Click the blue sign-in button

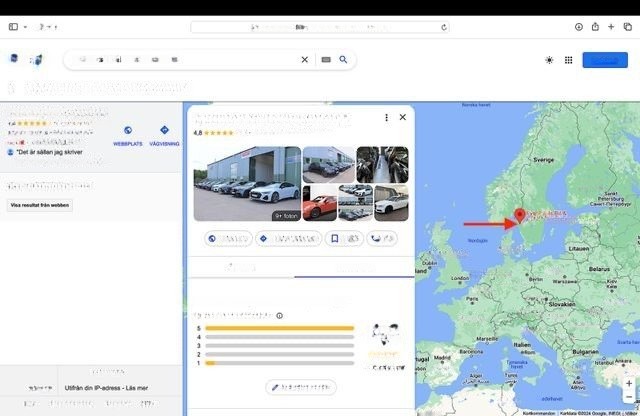(605, 60)
